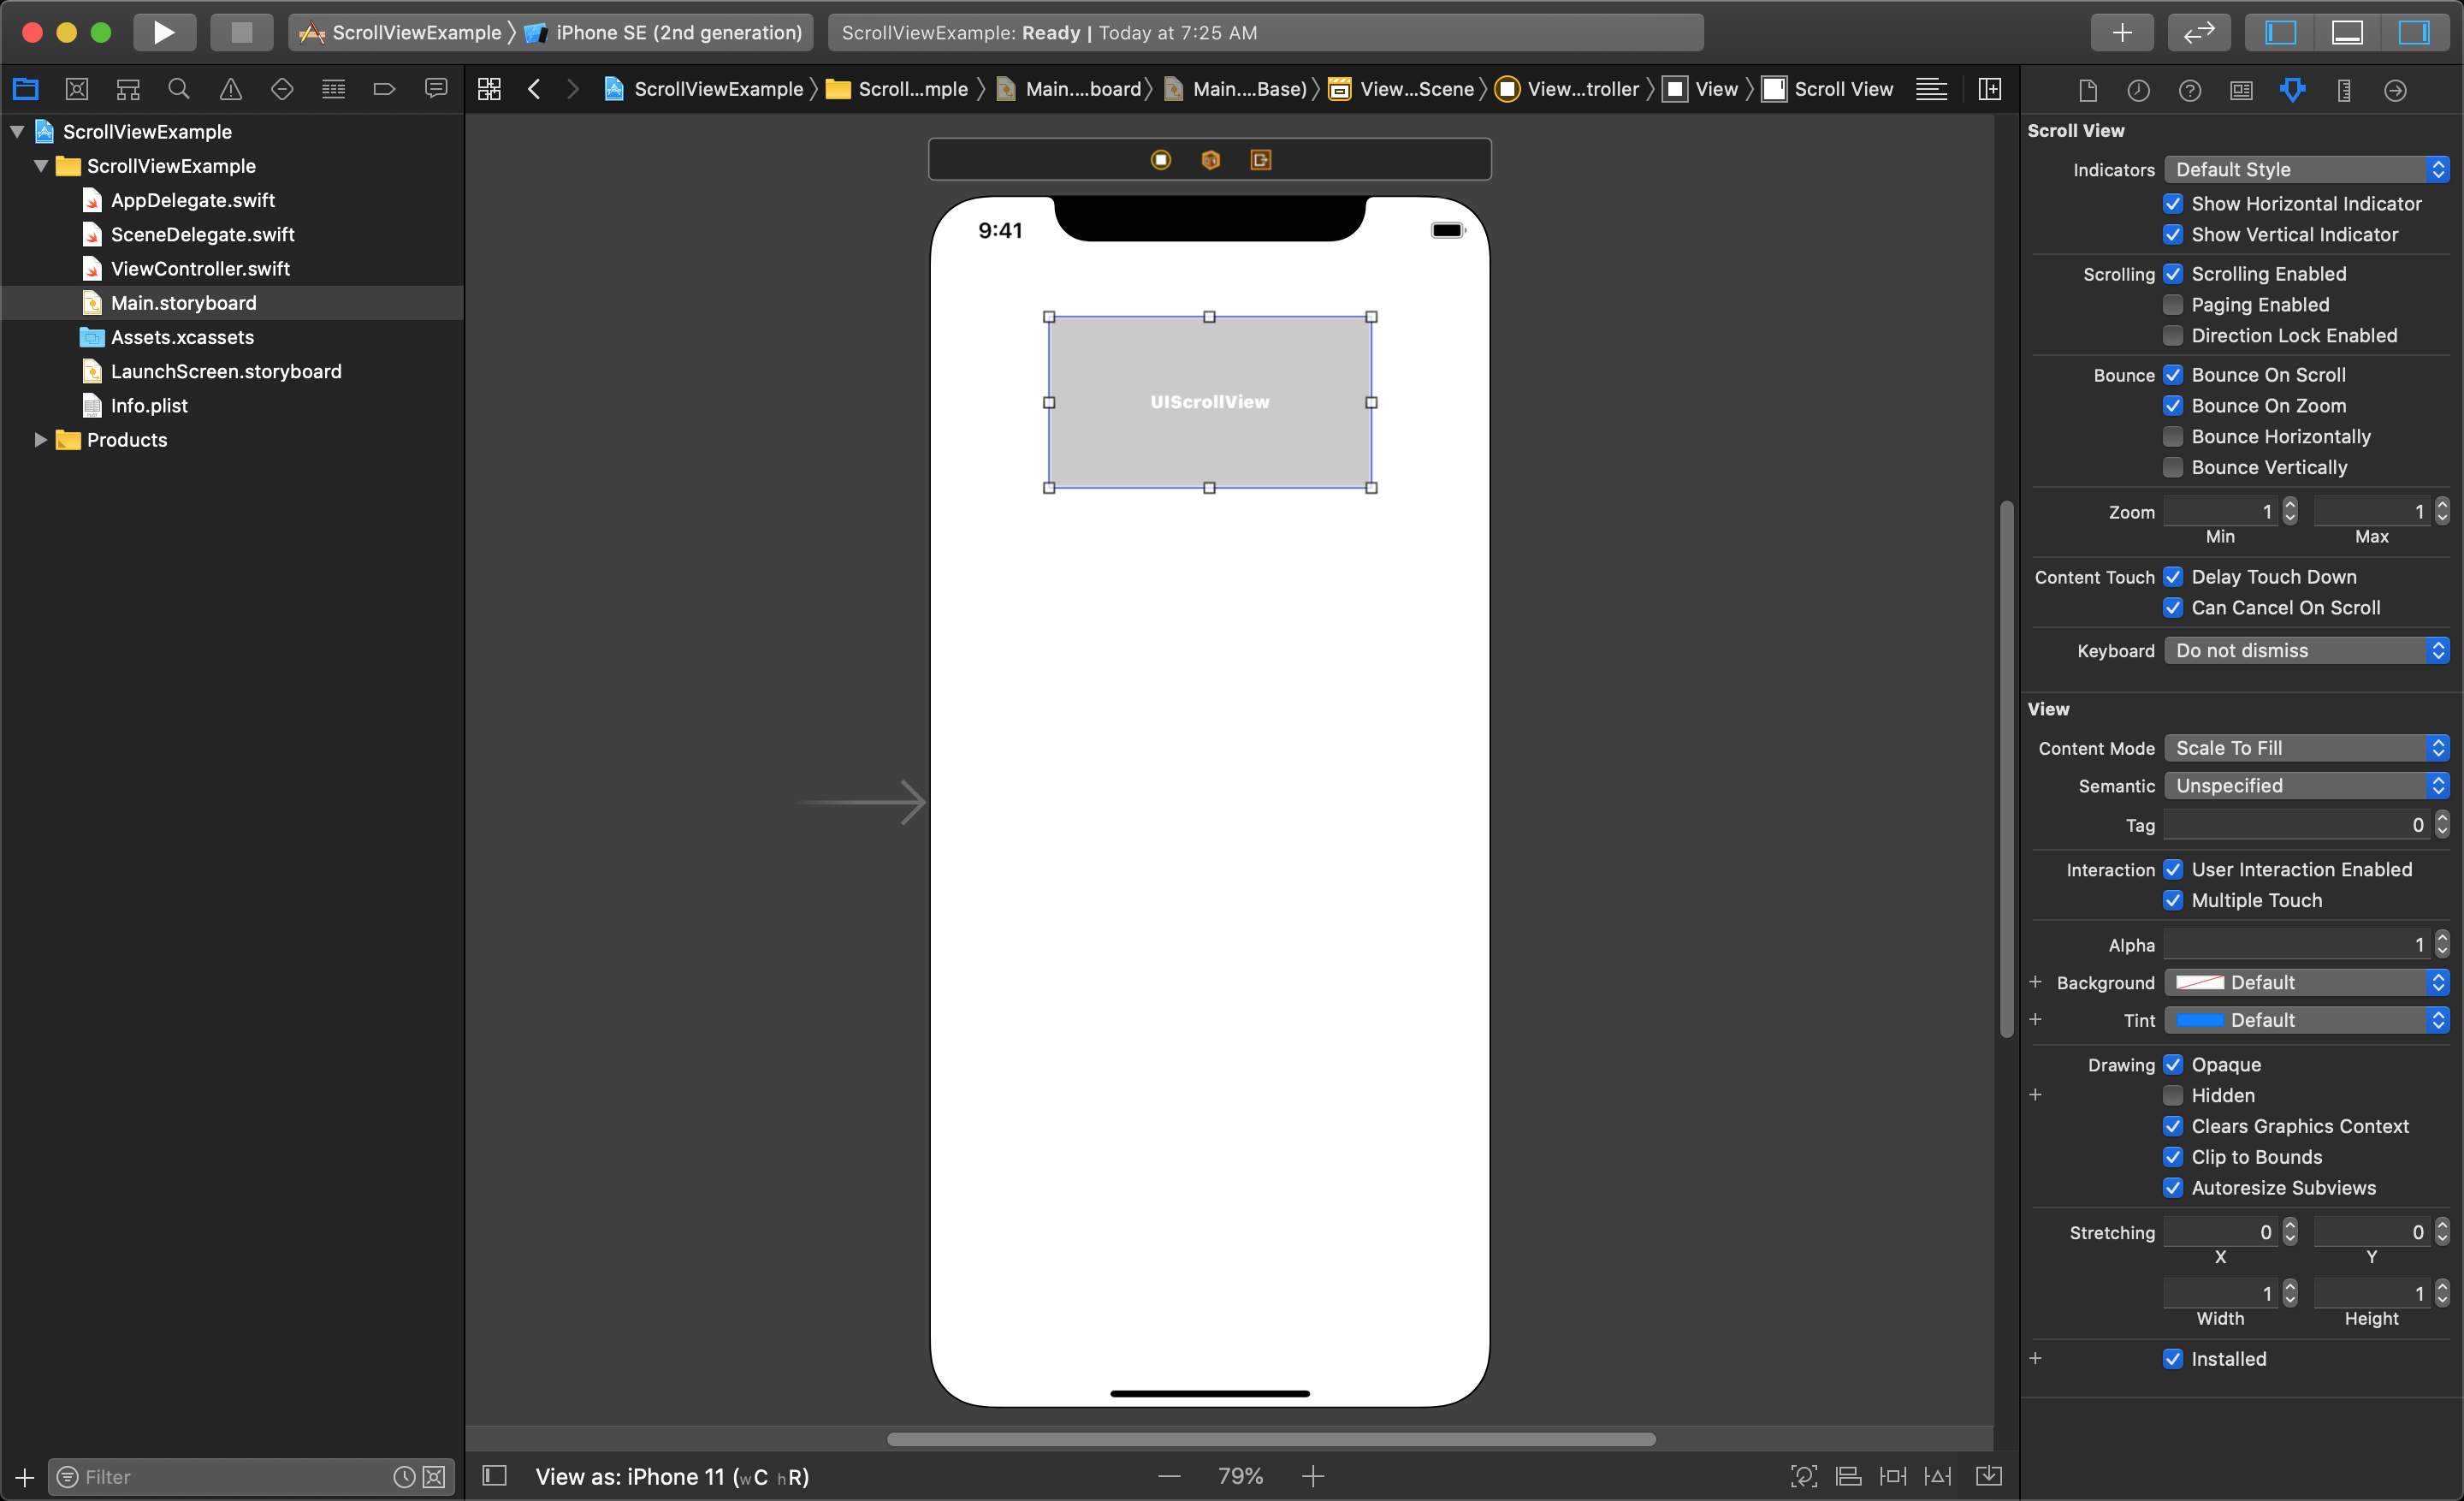Click View as: iPhone 11 device bar
Viewport: 2464px width, 1501px height.
tap(672, 1476)
